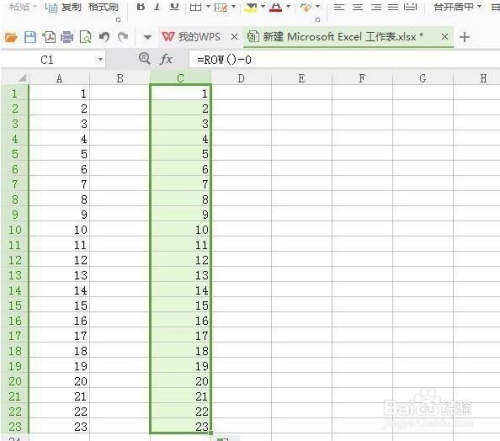Export to PDF via the toolbar icon

click(x=49, y=37)
